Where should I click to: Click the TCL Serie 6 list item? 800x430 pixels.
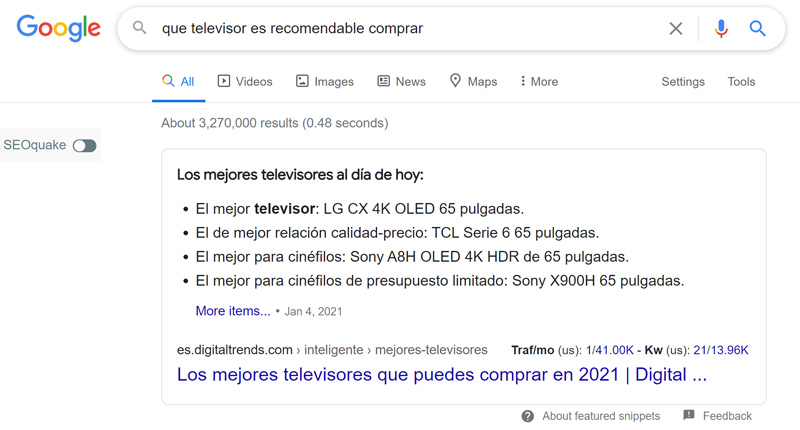[397, 233]
